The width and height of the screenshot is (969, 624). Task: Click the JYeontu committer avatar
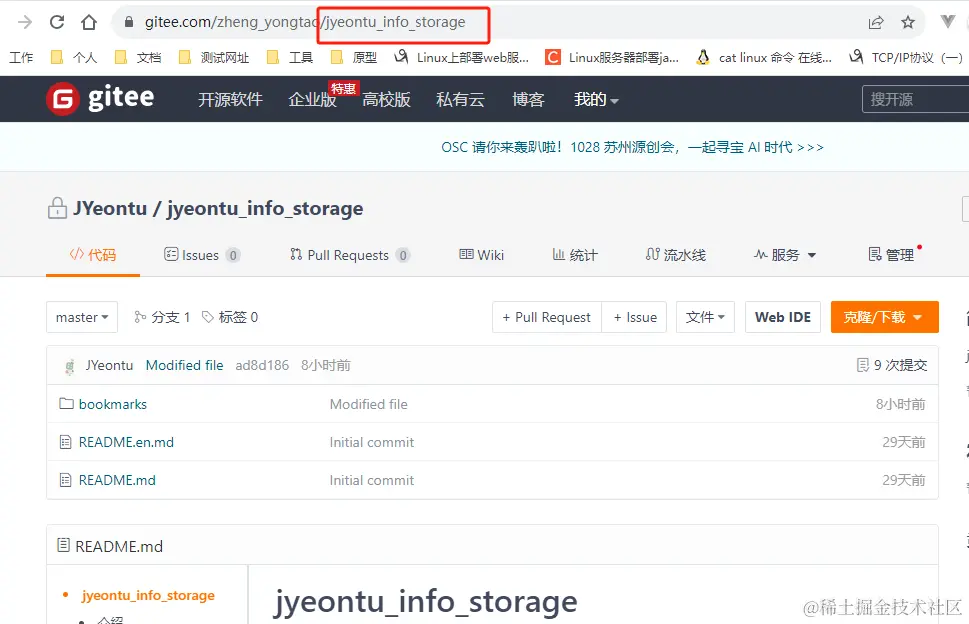[x=70, y=366]
